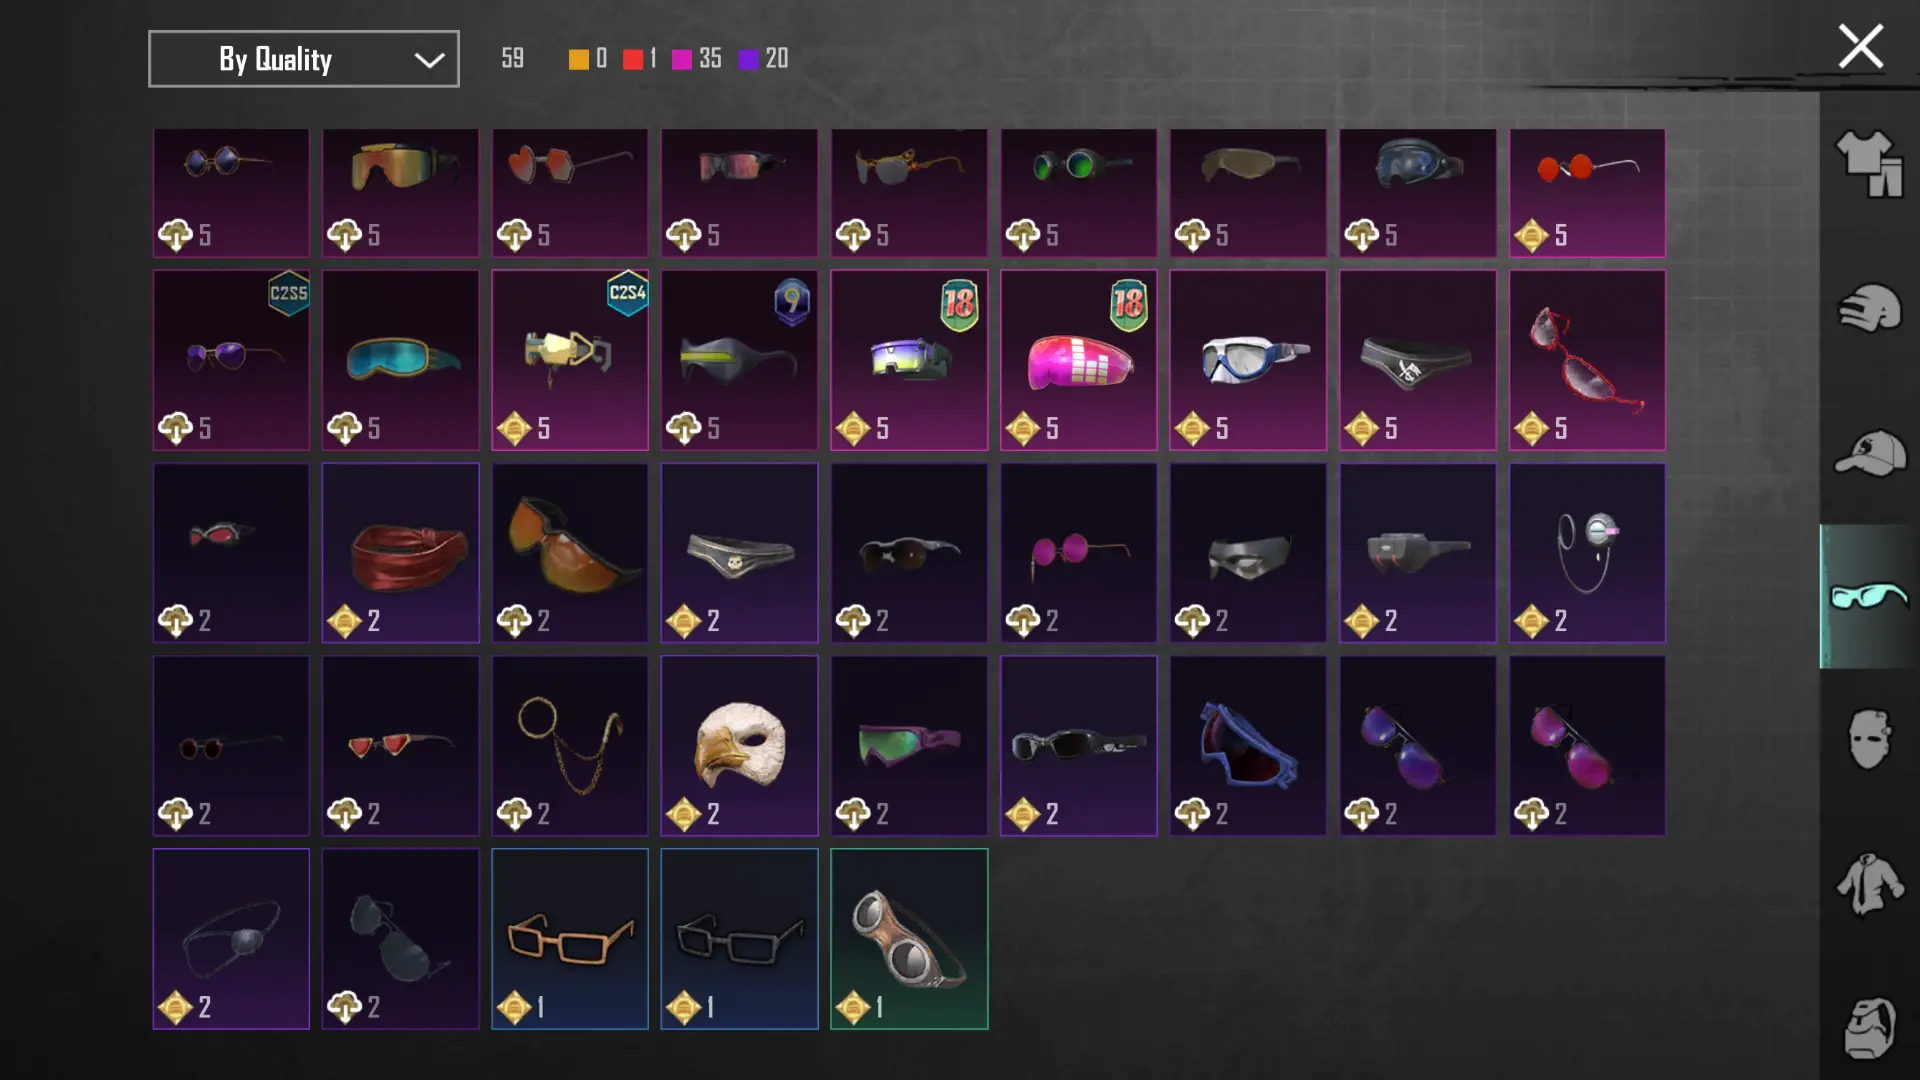Pick the steampunk goggles item
The image size is (1920, 1080).
(908, 939)
